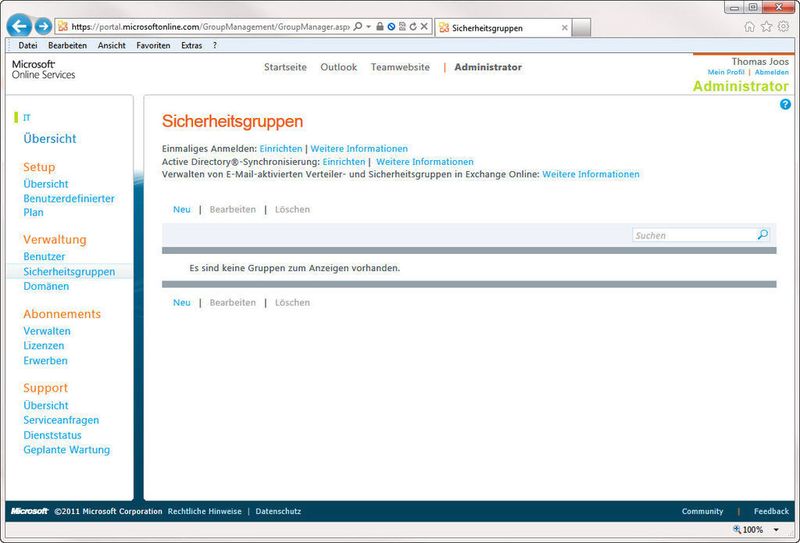Open the address bar autocomplete dropdown arrow

pos(368,27)
